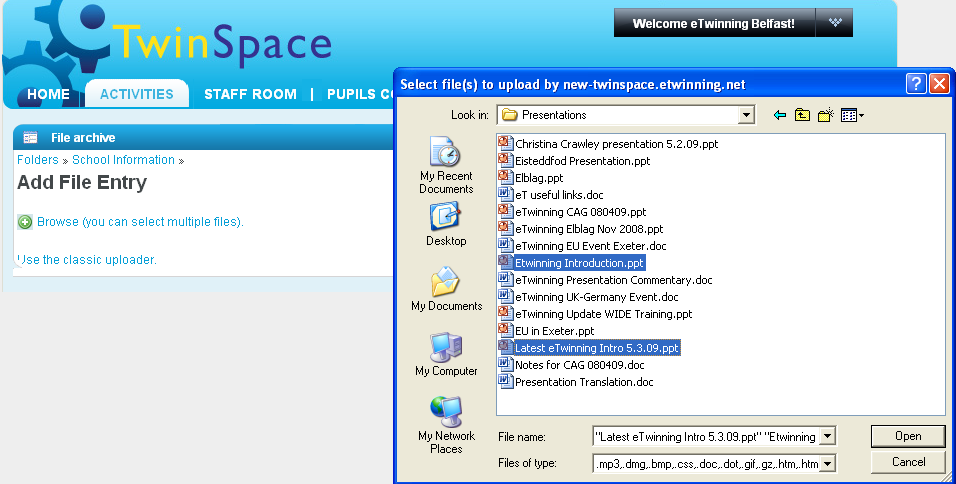Close the file upload dialog
The width and height of the screenshot is (956, 484).
point(940,84)
